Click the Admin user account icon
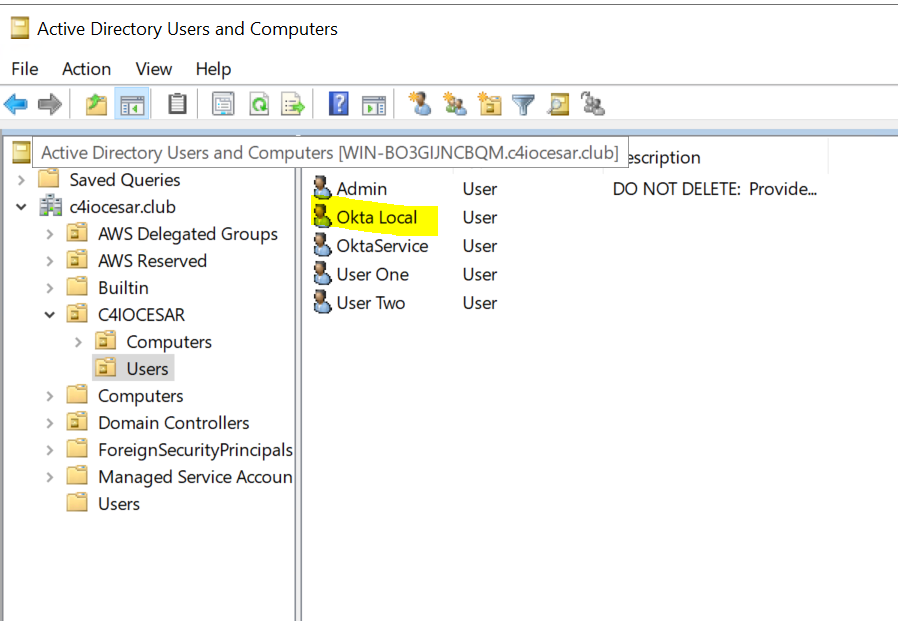 pyautogui.click(x=322, y=187)
